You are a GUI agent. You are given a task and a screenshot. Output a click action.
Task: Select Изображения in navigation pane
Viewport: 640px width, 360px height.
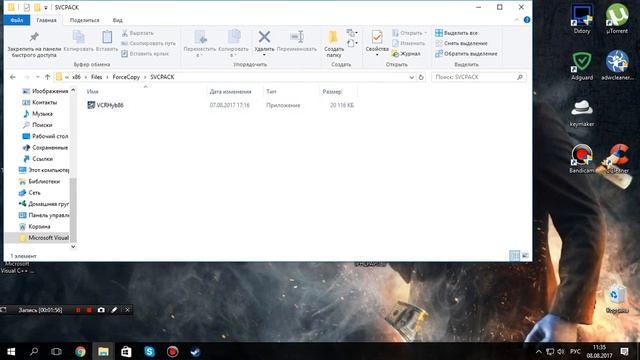[x=45, y=91]
